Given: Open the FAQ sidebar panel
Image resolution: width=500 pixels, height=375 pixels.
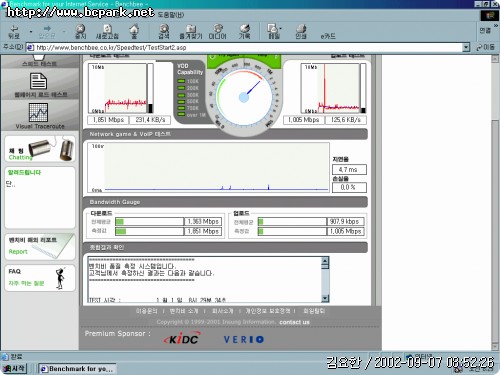Looking at the screenshot, I should 40,278.
